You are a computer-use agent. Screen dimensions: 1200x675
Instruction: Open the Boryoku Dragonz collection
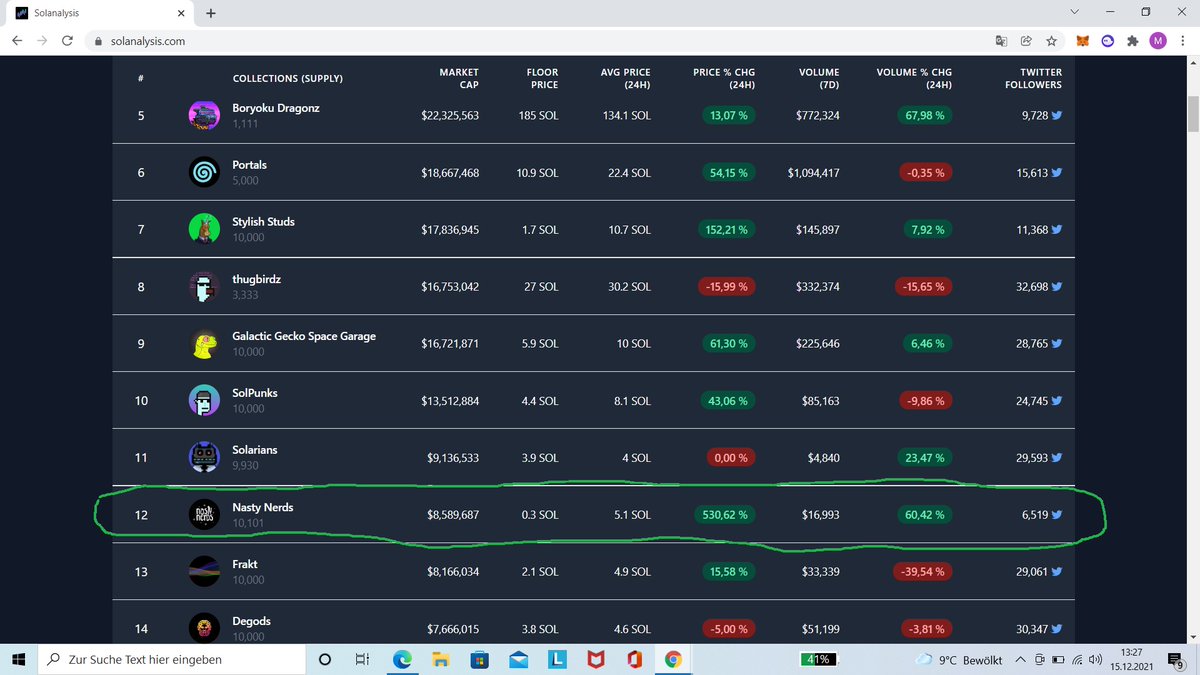(x=276, y=108)
